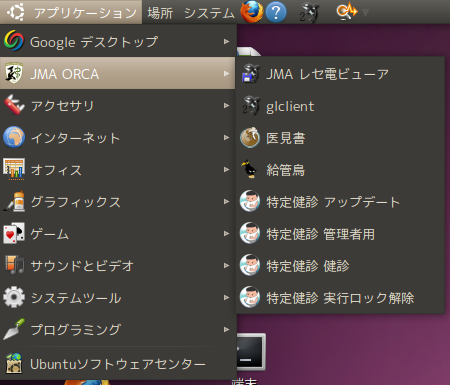Select Google デスクトップ menu entry
Image resolution: width=450 pixels, height=385 pixels.
[118, 41]
